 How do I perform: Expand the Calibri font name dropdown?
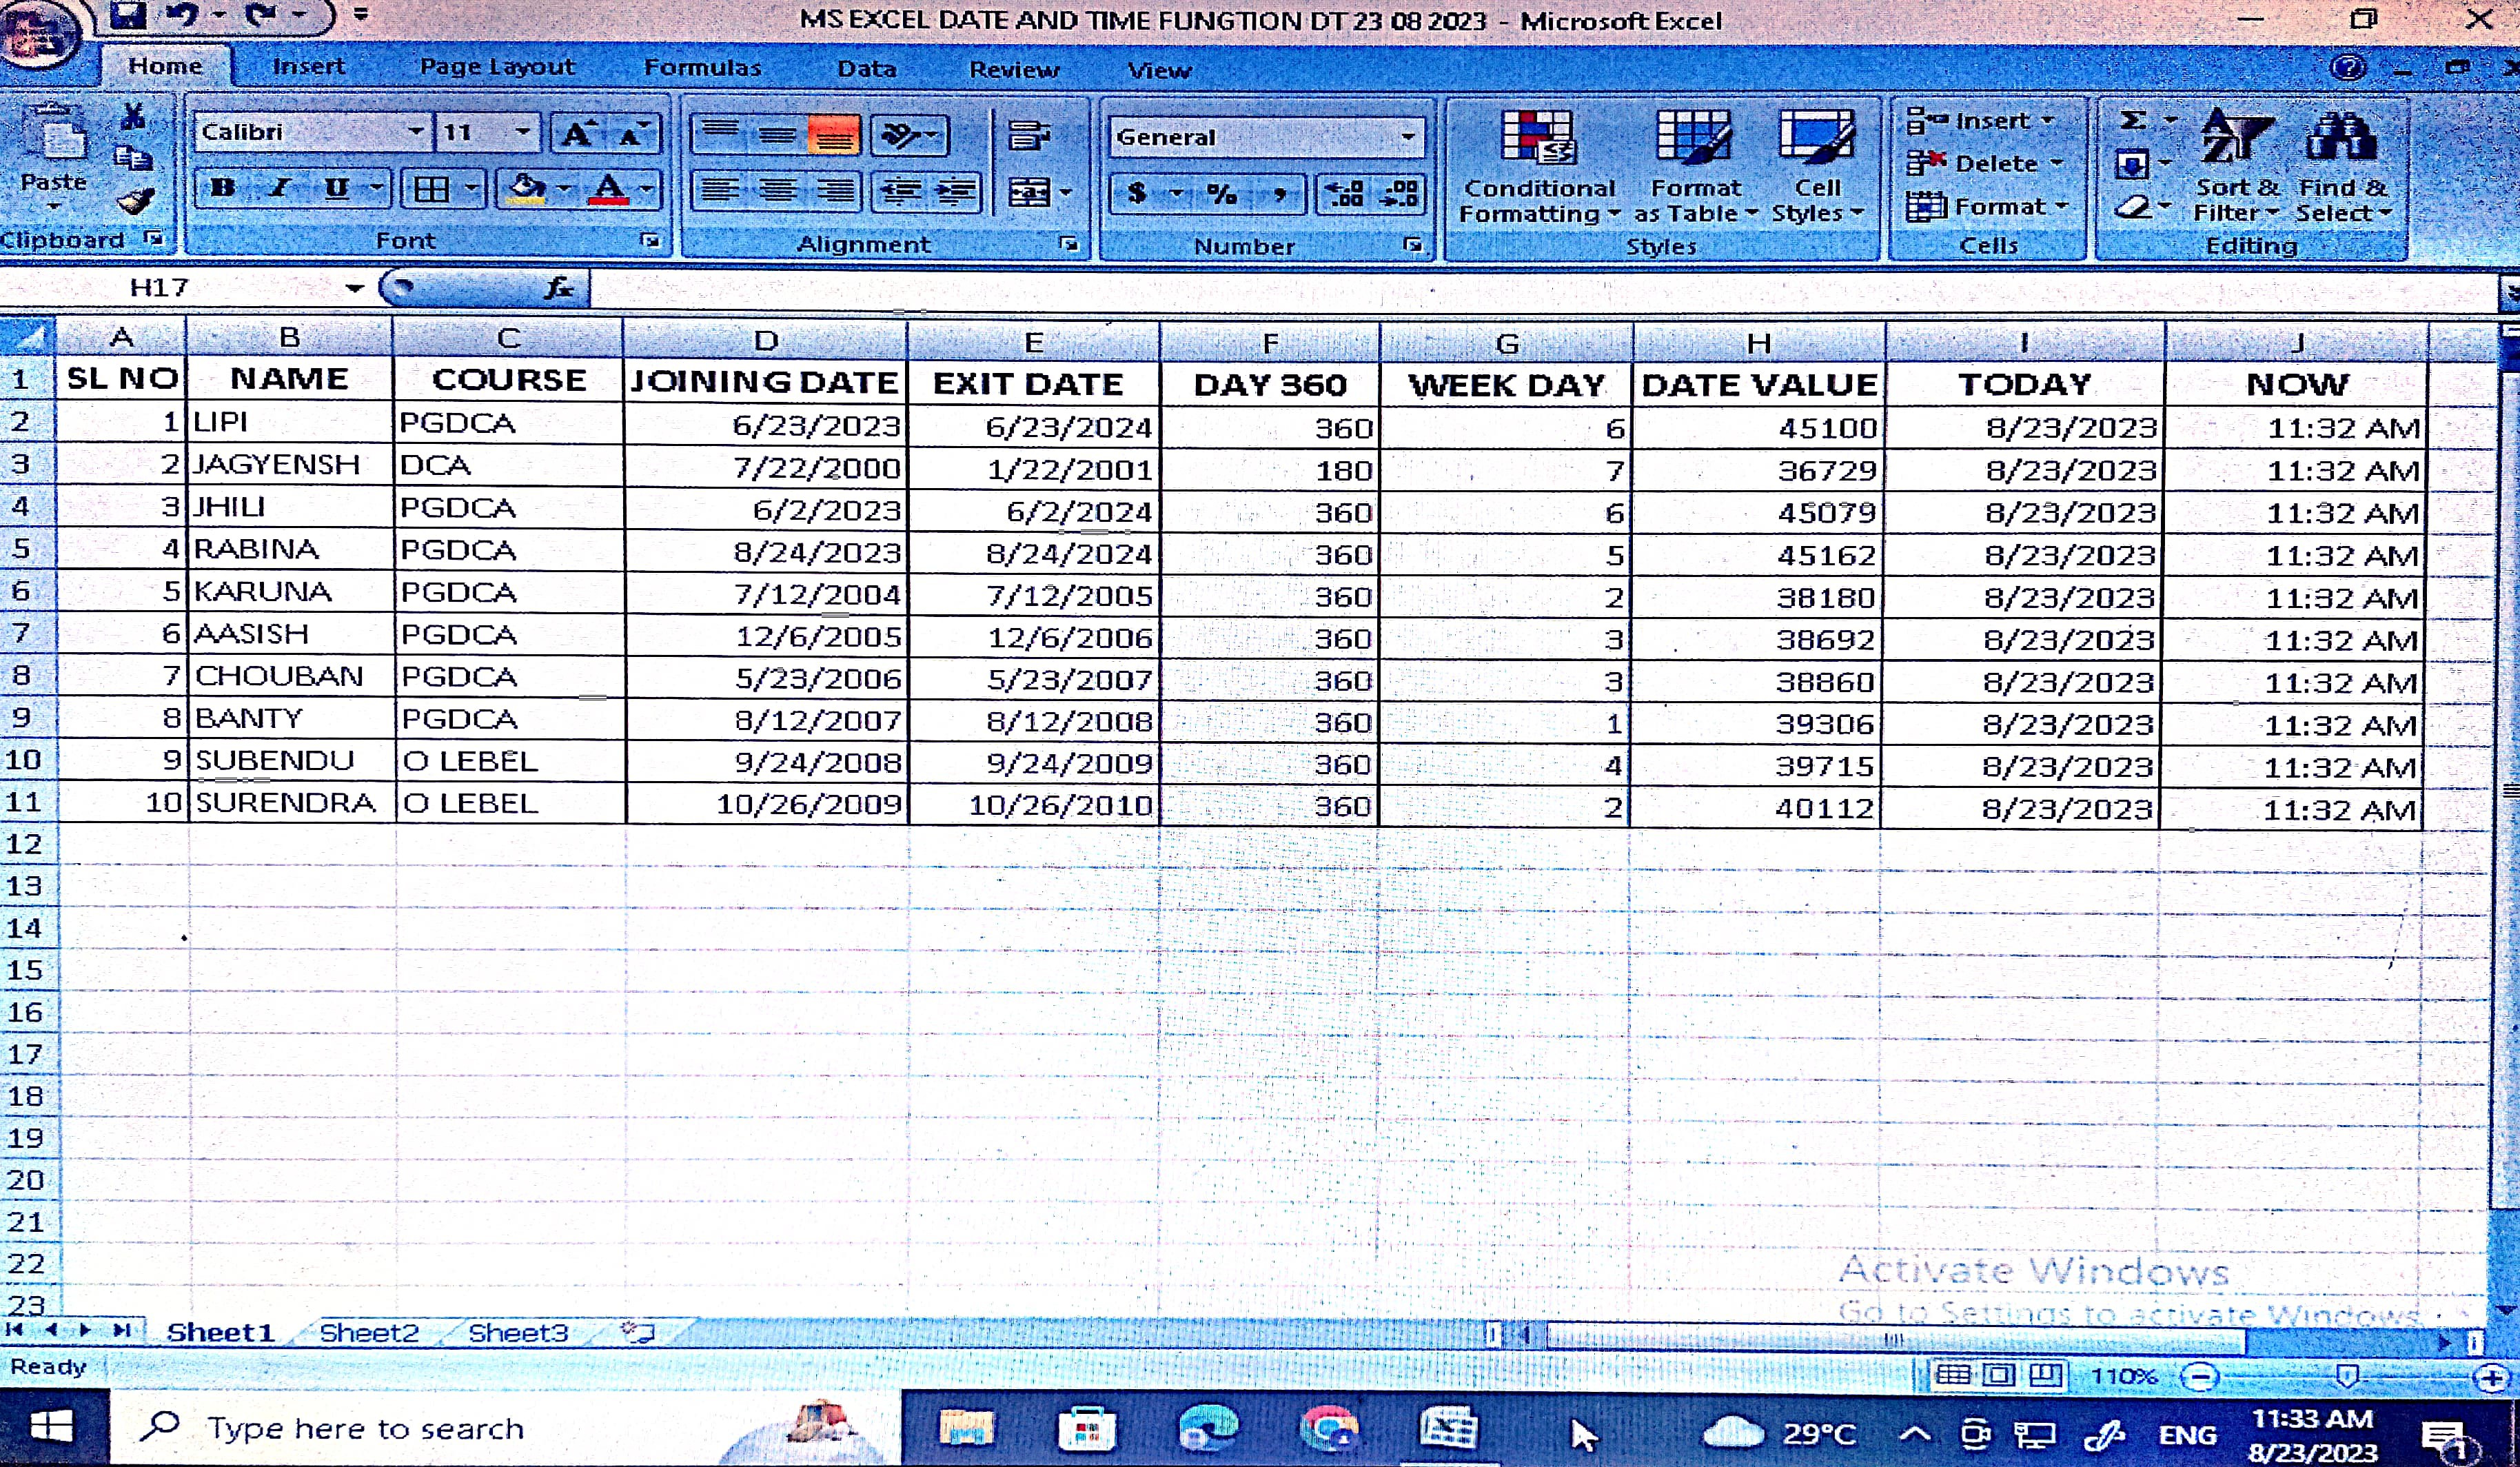coord(415,132)
